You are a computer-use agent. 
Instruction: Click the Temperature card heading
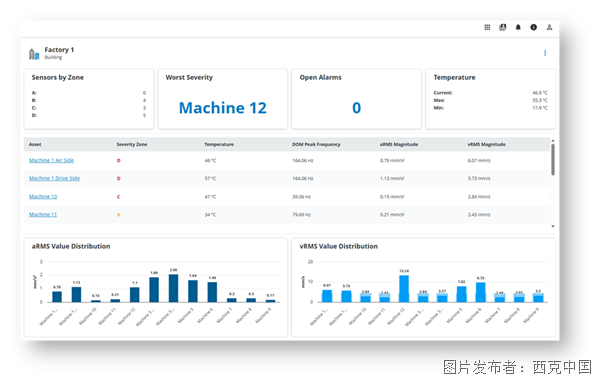454,77
